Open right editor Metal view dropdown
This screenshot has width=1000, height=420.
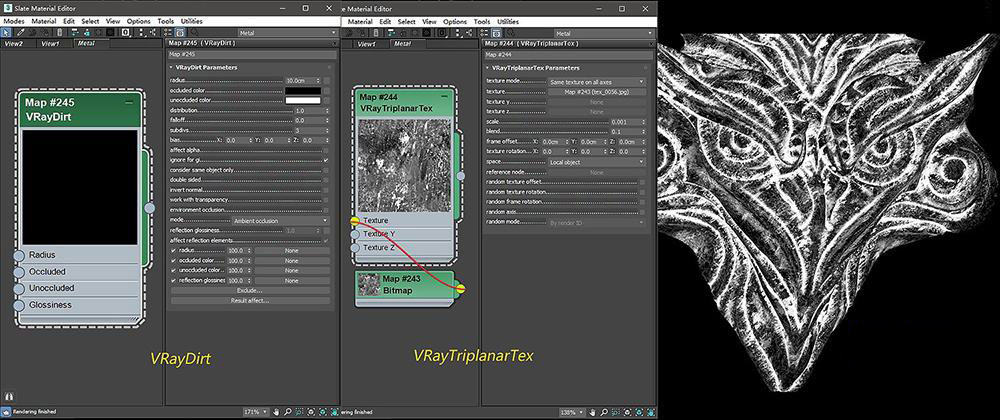pos(605,33)
